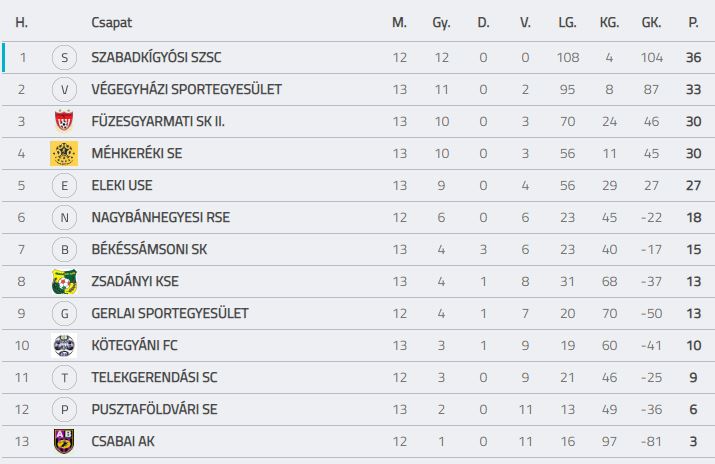Click the Füzesgyarmati SK II. red crest icon
This screenshot has width=715, height=464.
tap(64, 121)
